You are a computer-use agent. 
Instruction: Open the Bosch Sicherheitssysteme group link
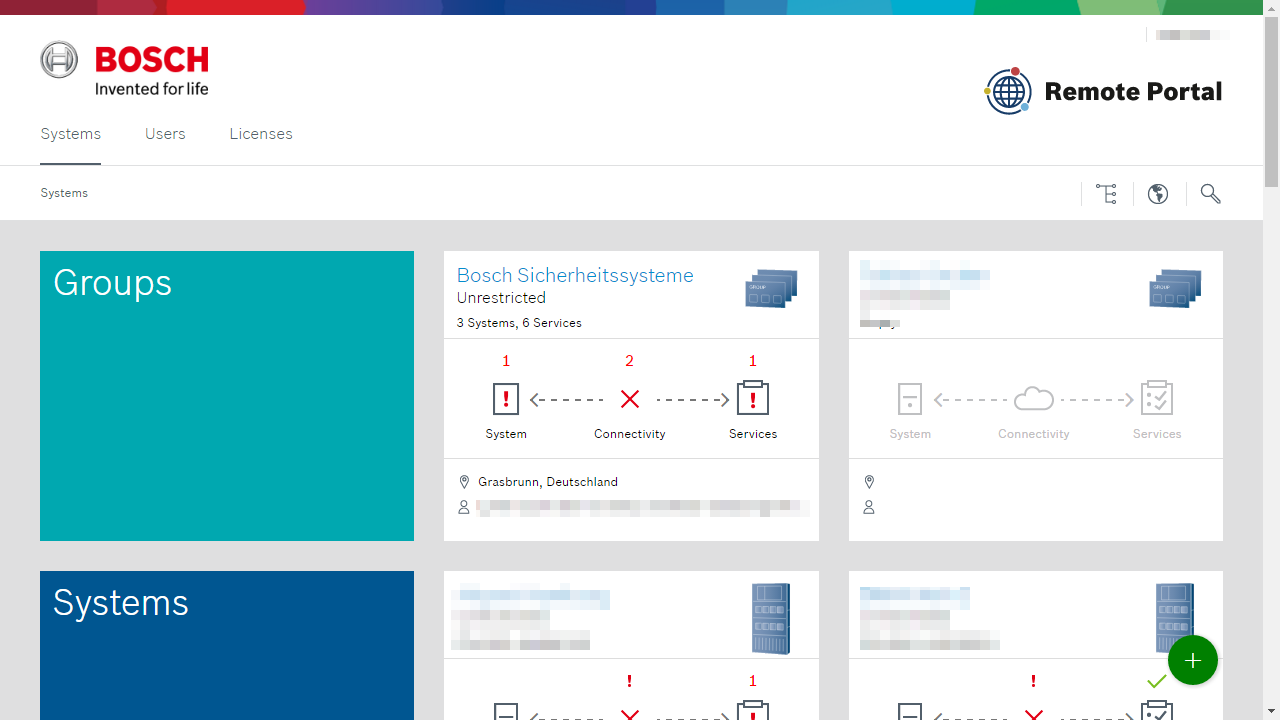[575, 275]
